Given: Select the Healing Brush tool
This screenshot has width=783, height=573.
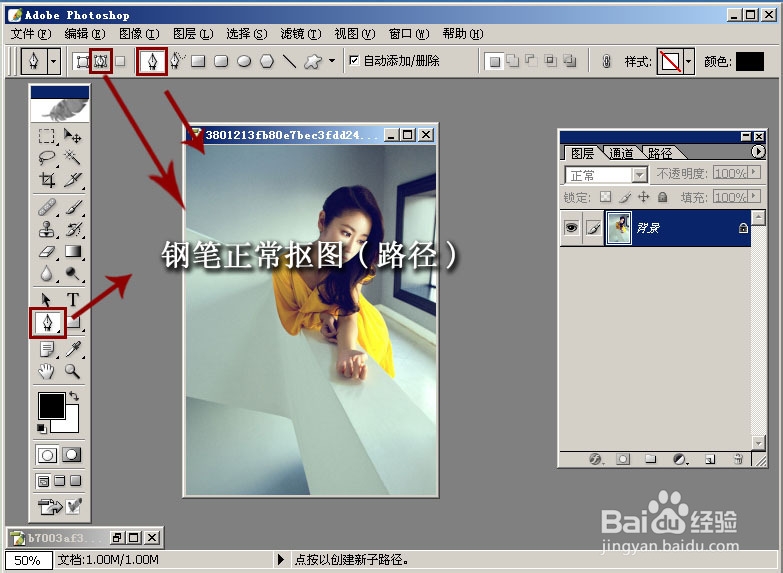Looking at the screenshot, I should [46, 207].
